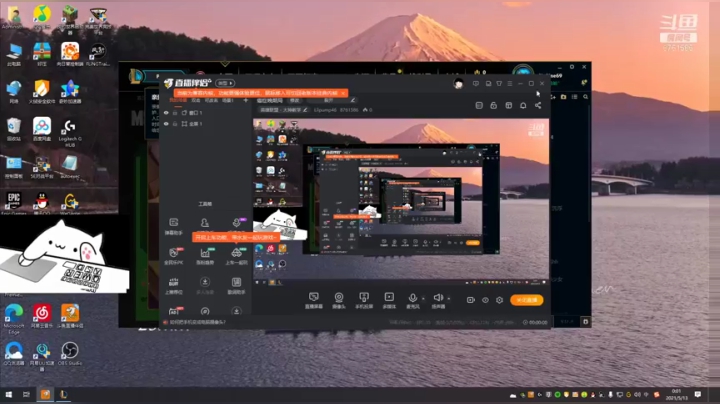Open Task View on the taskbar

[x=26, y=394]
